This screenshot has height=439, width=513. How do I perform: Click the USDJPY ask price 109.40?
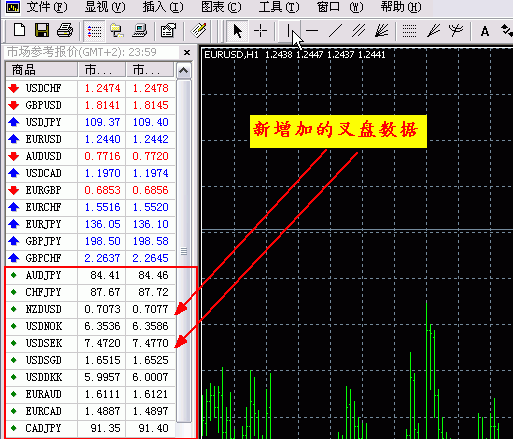(x=151, y=122)
